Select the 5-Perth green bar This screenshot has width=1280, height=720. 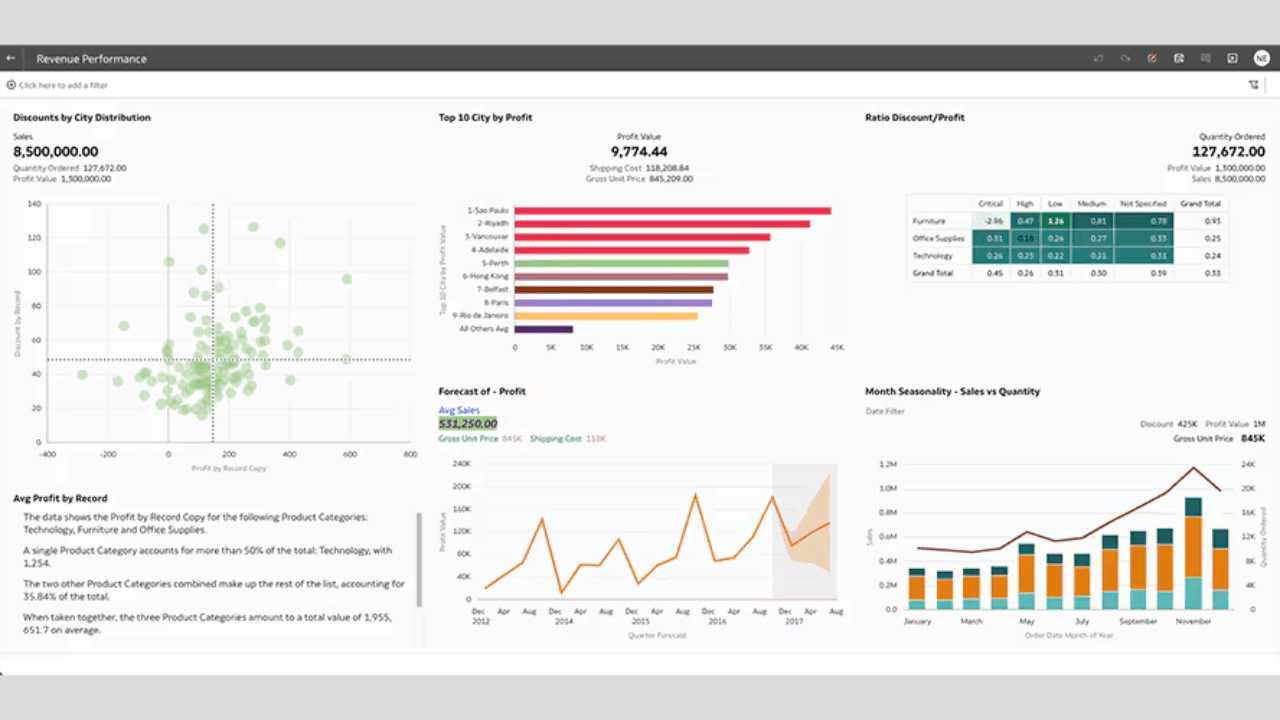point(621,263)
